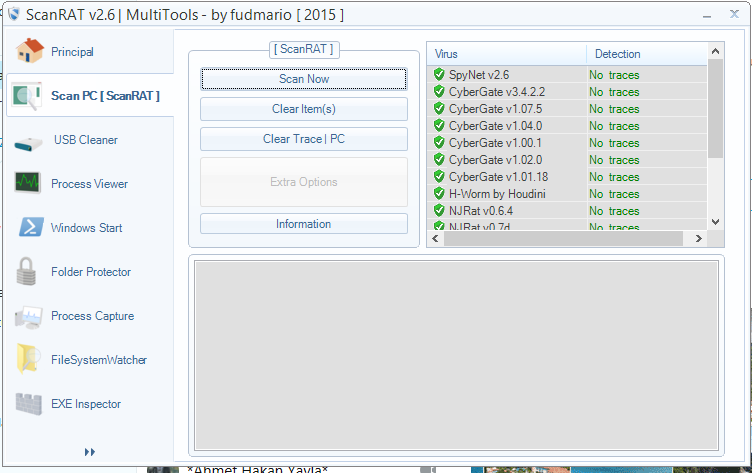The image size is (752, 473).
Task: Click the green shield beside CyberGate v1.02.0
Action: pyautogui.click(x=439, y=159)
